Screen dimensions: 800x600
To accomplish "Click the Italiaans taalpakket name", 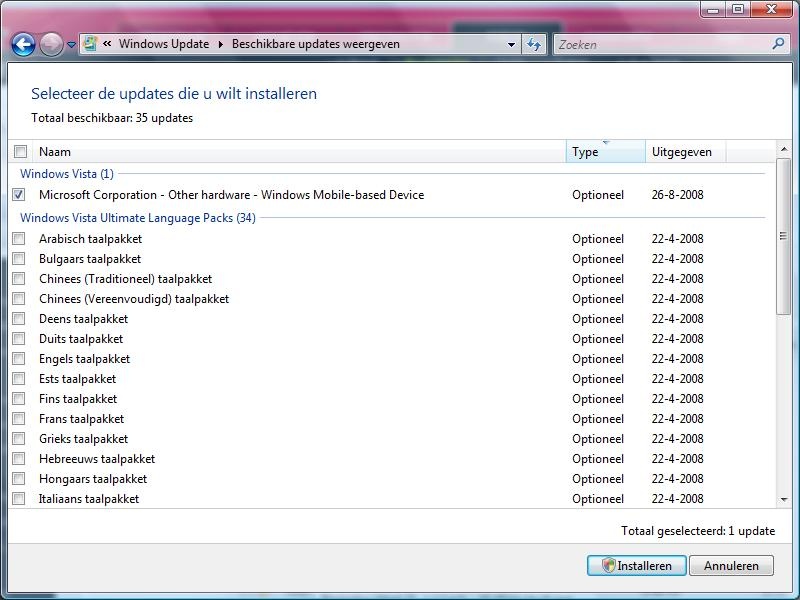I will [89, 499].
